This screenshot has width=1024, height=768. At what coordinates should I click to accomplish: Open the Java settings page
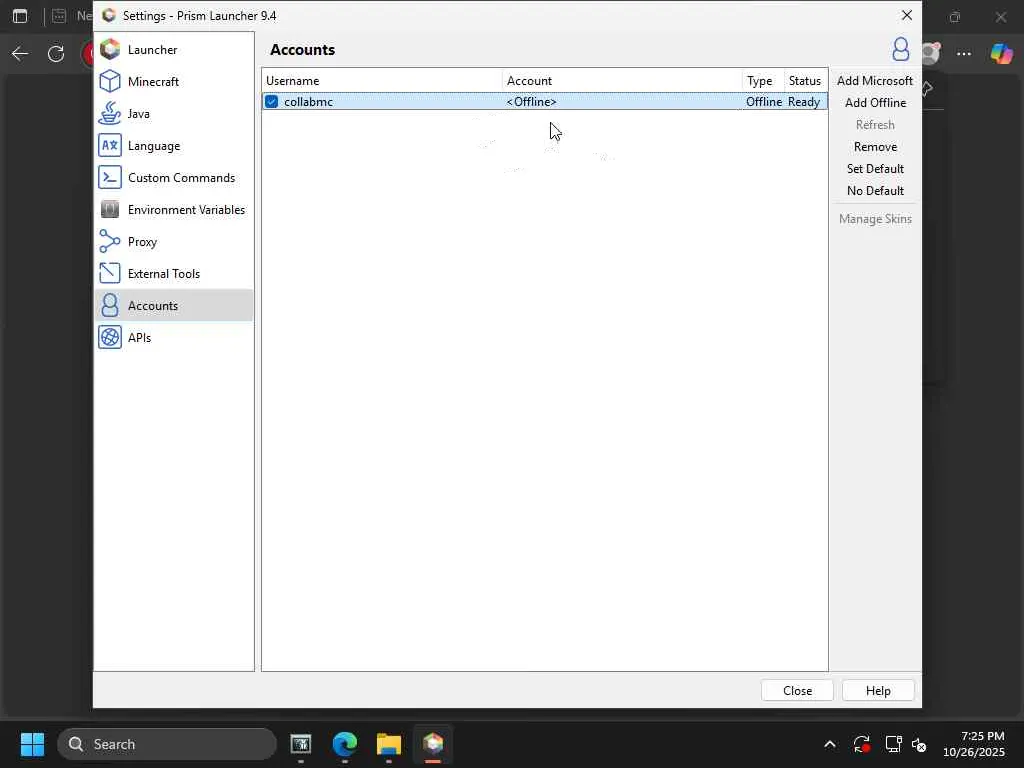[174, 114]
